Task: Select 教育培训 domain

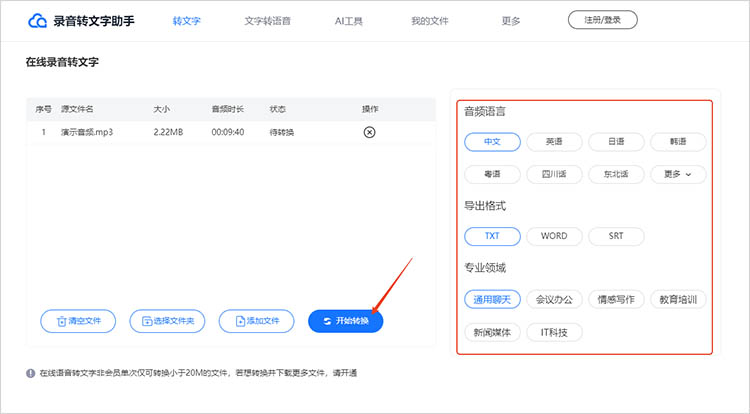Action: click(678, 300)
